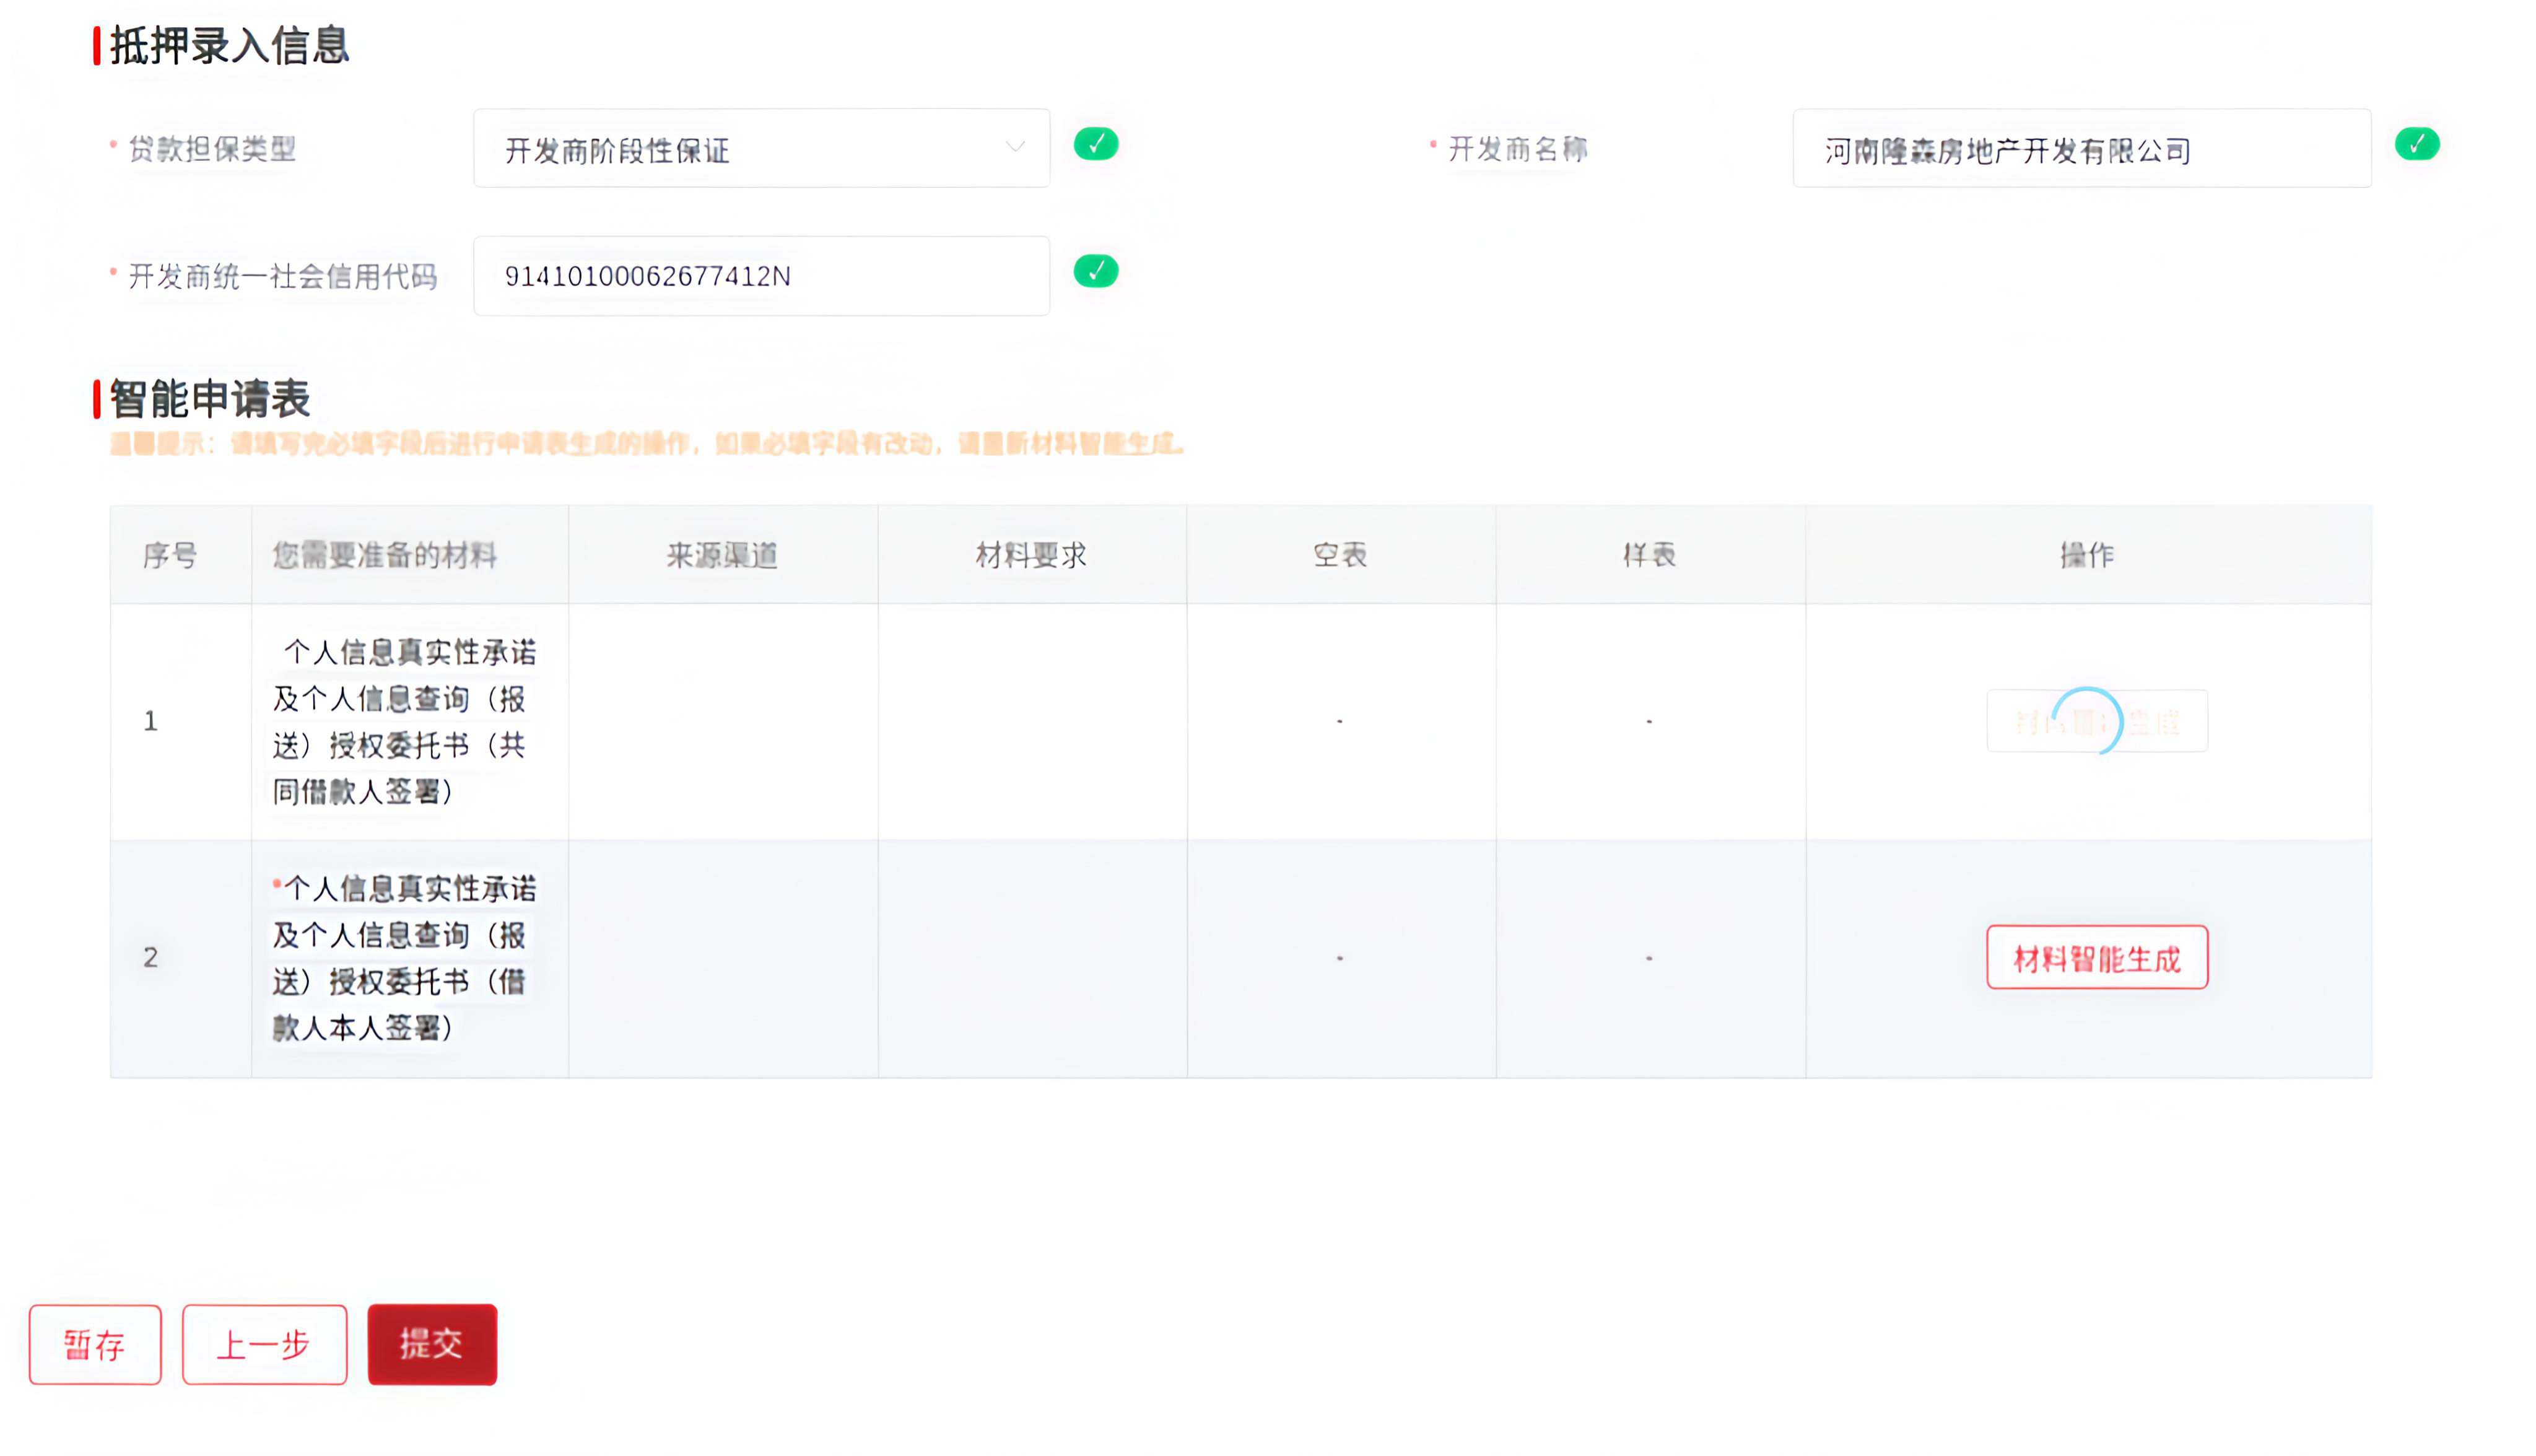Open the 贷款担保类型 dropdown arrow

coord(1014,147)
